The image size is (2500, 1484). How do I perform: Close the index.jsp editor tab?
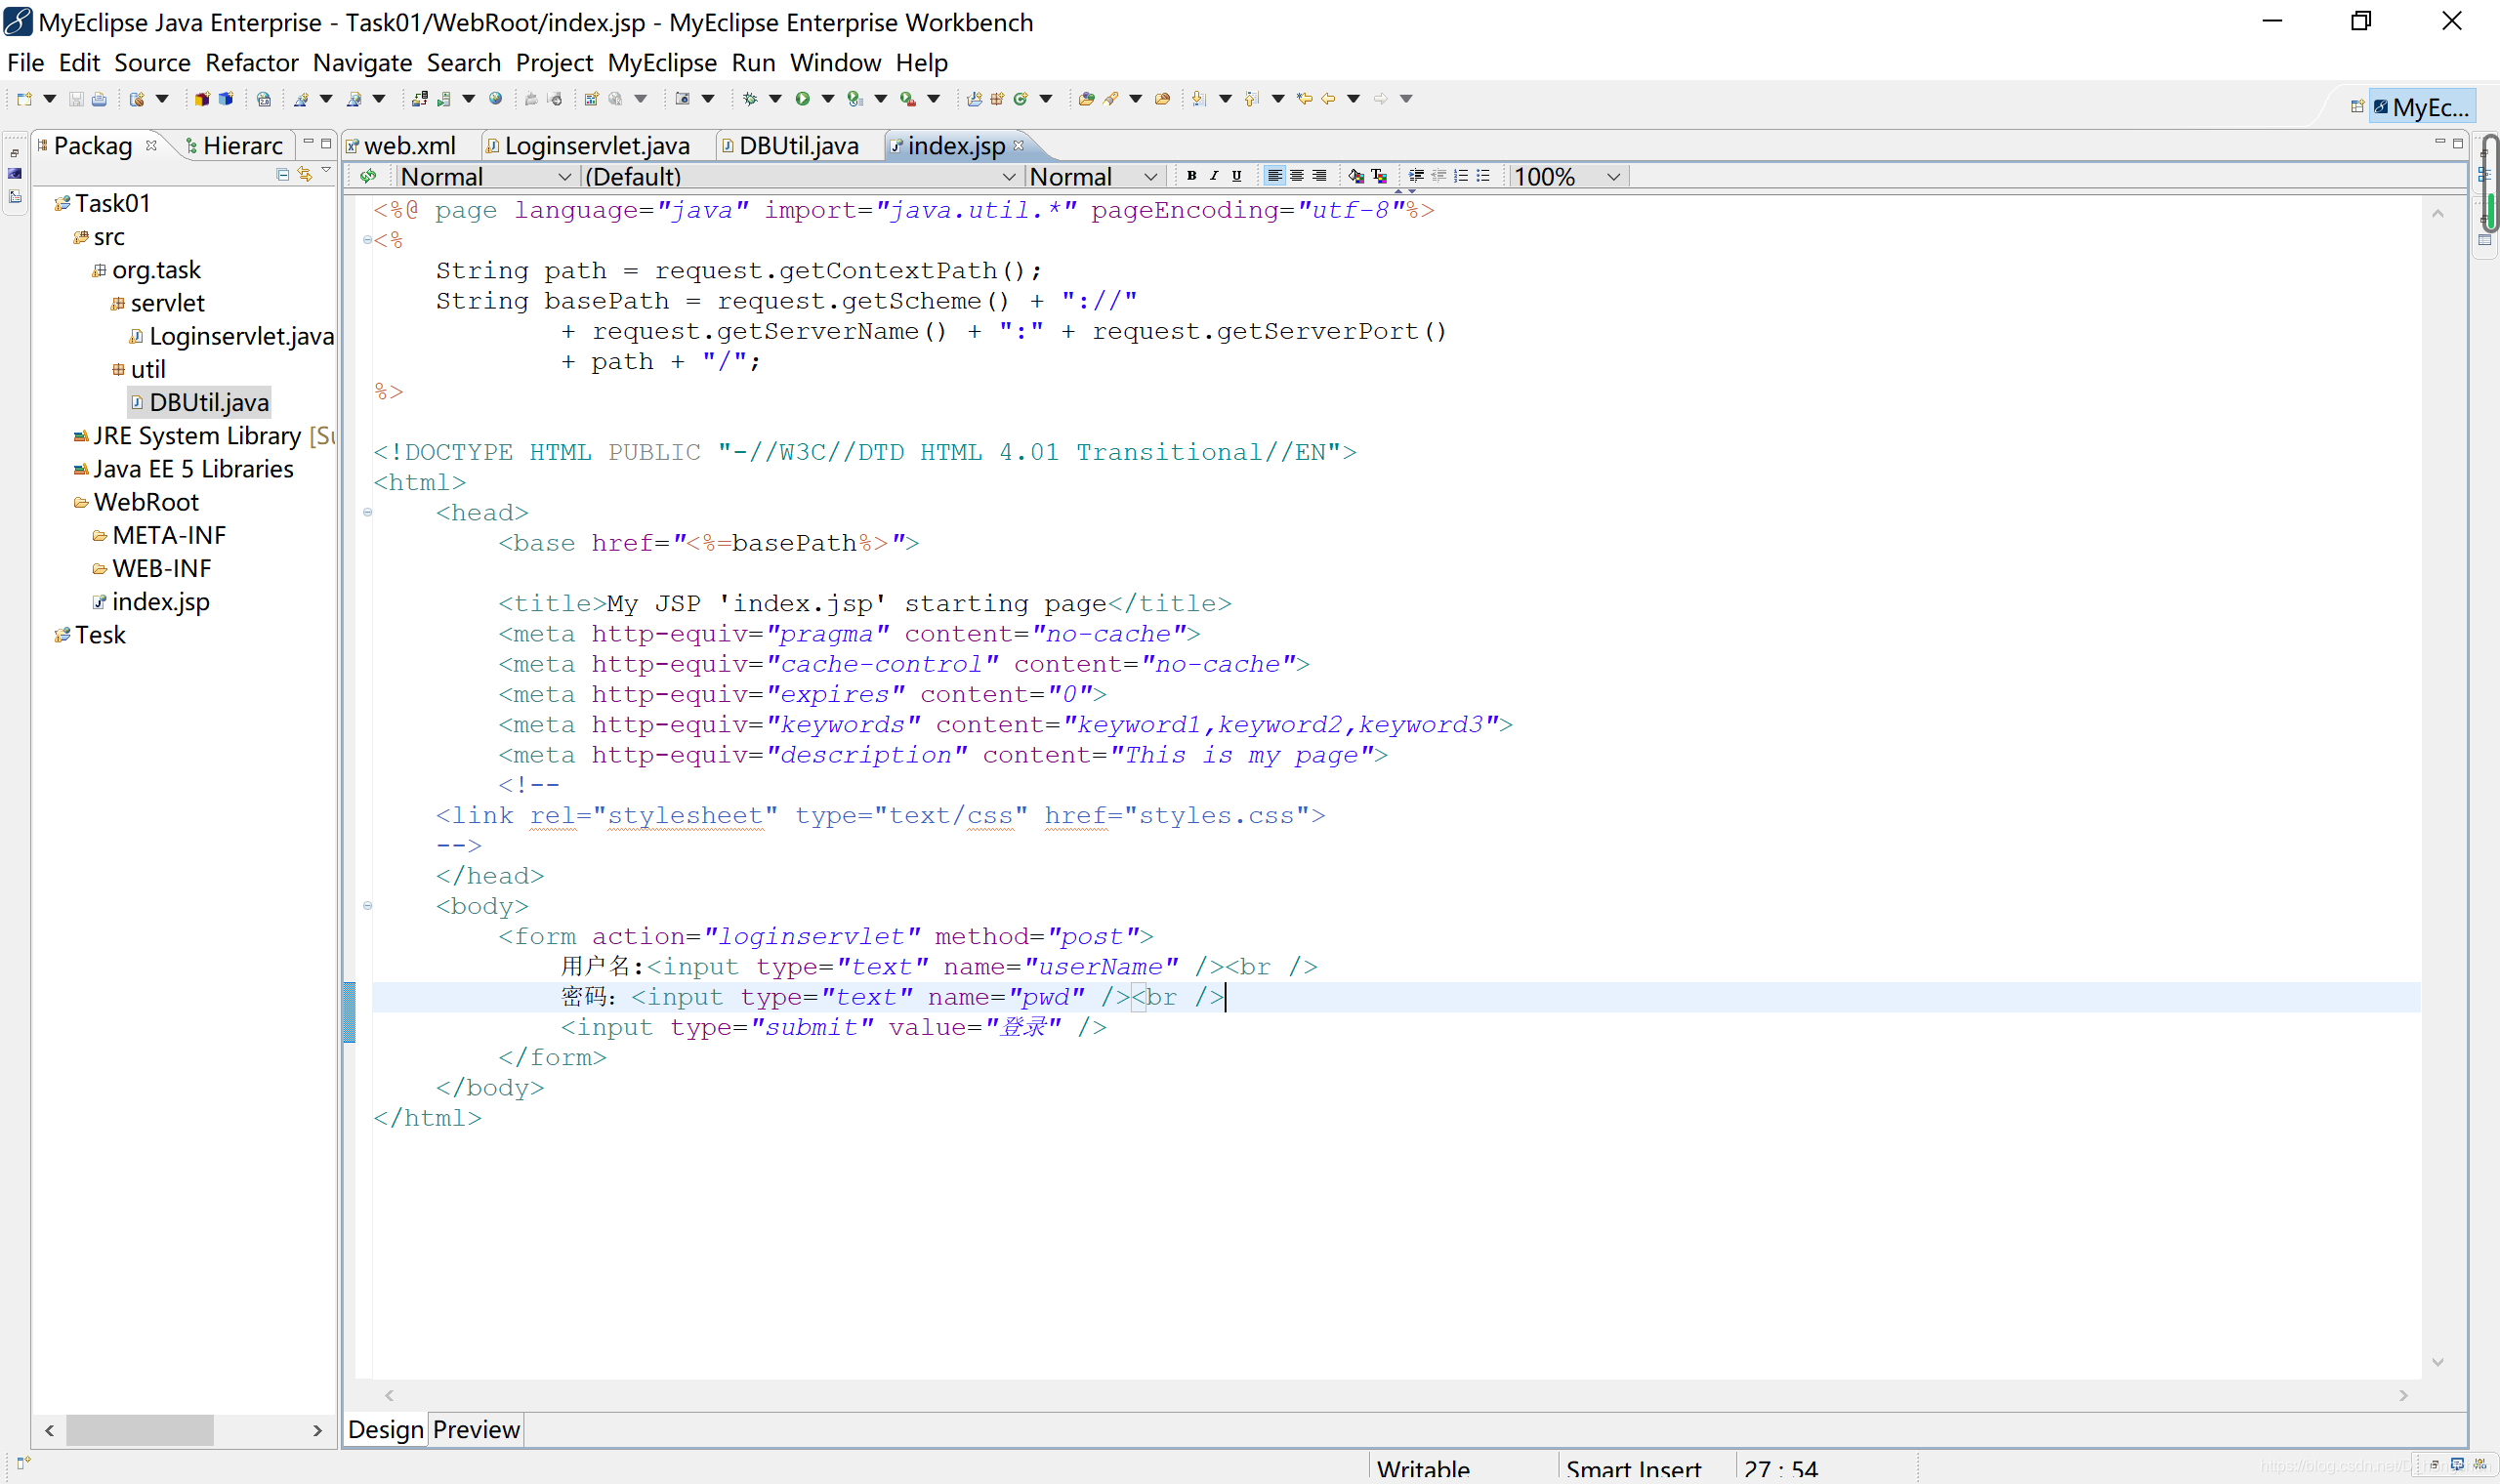(1019, 145)
